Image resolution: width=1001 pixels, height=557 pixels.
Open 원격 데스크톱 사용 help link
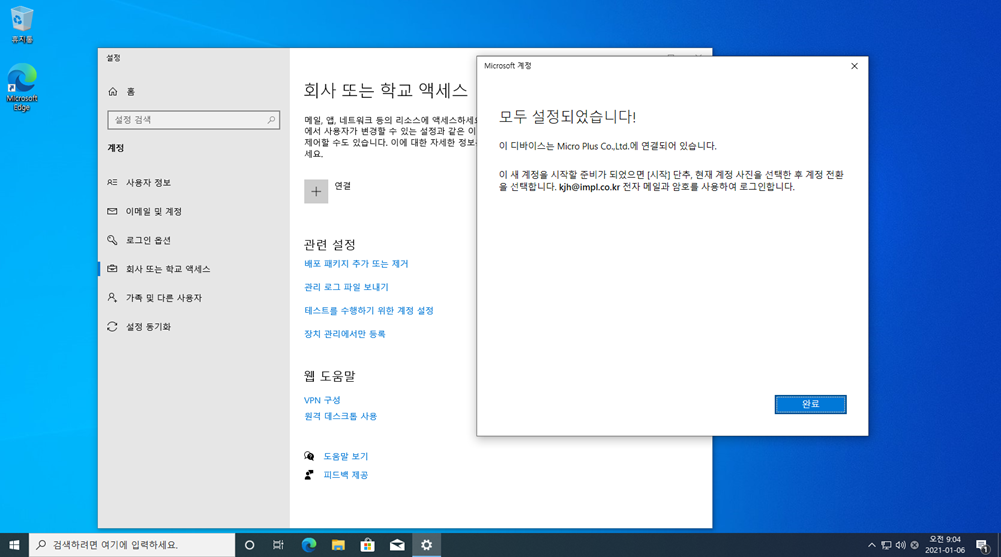pos(340,416)
